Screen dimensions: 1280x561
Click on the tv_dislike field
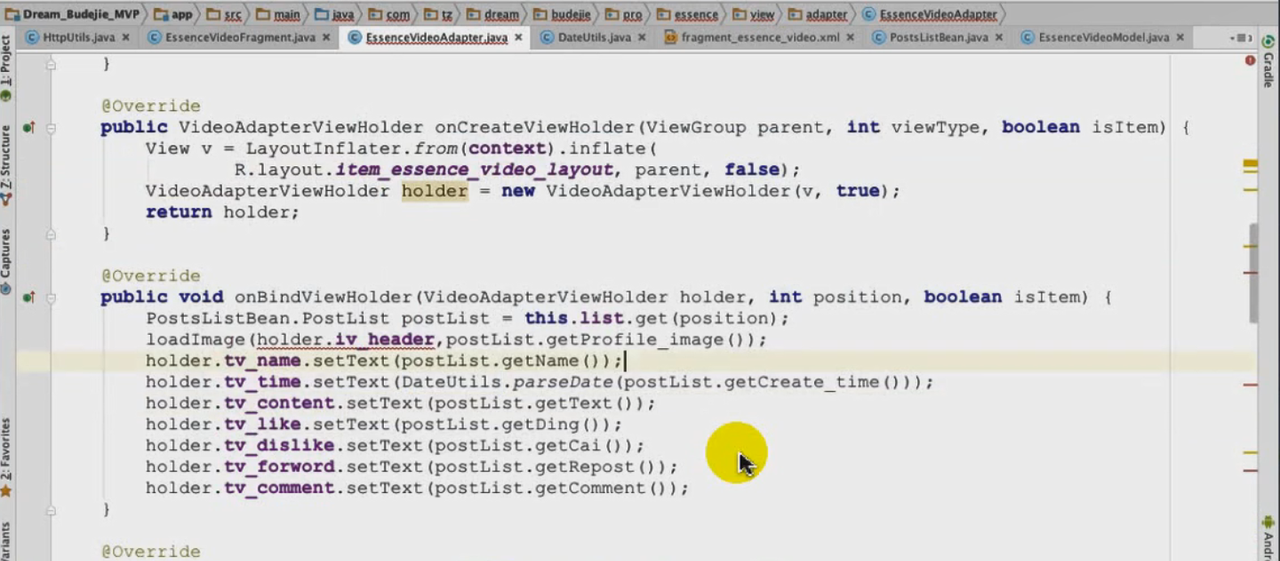(279, 446)
